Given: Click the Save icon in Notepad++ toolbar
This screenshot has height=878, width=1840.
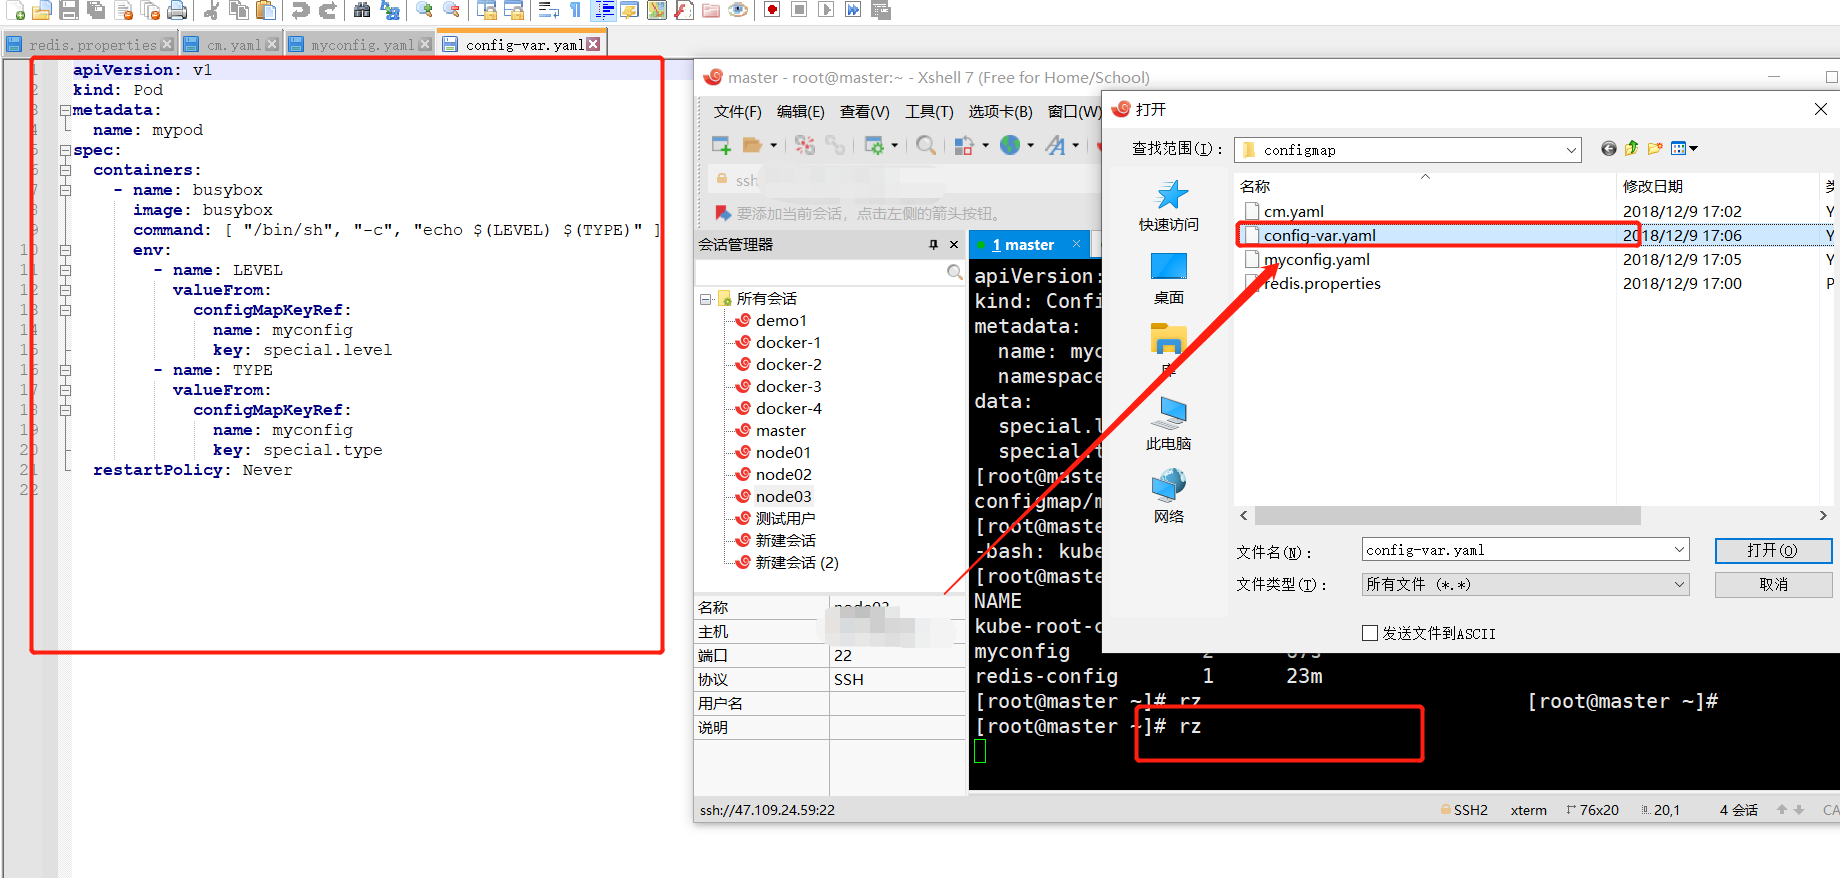Looking at the screenshot, I should [x=69, y=10].
